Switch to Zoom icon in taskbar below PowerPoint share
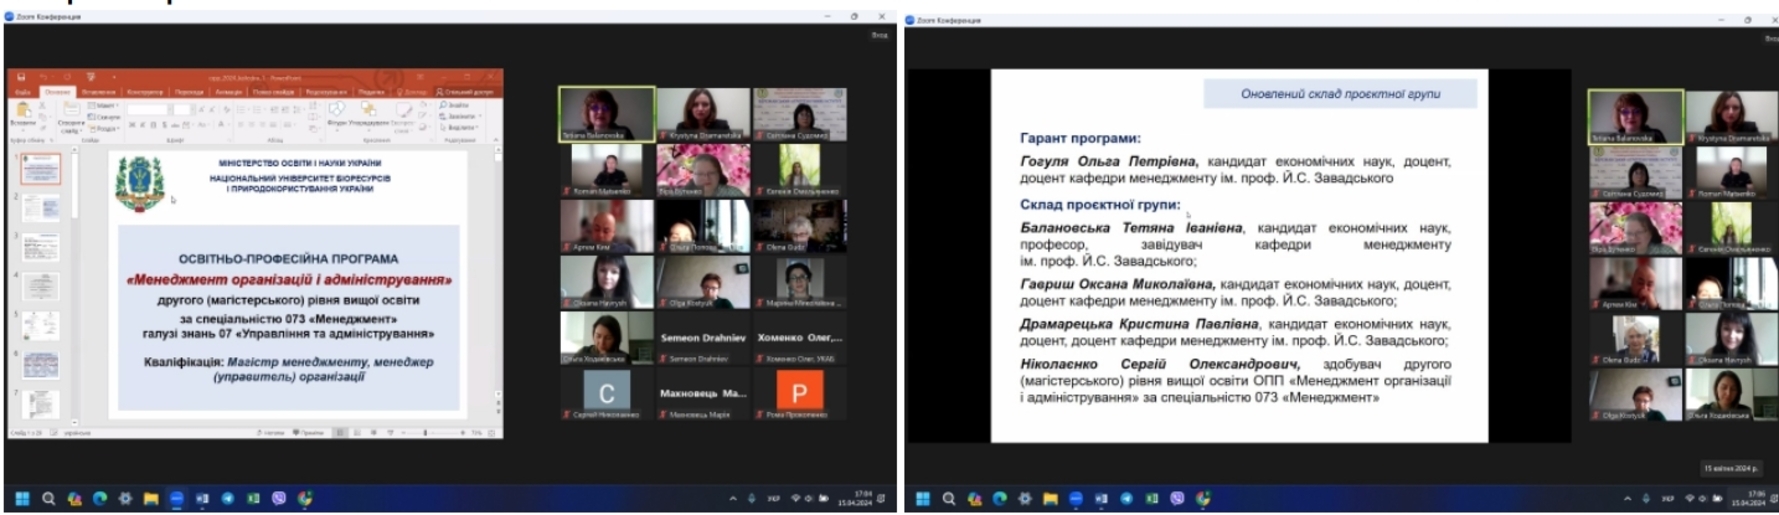 point(176,498)
